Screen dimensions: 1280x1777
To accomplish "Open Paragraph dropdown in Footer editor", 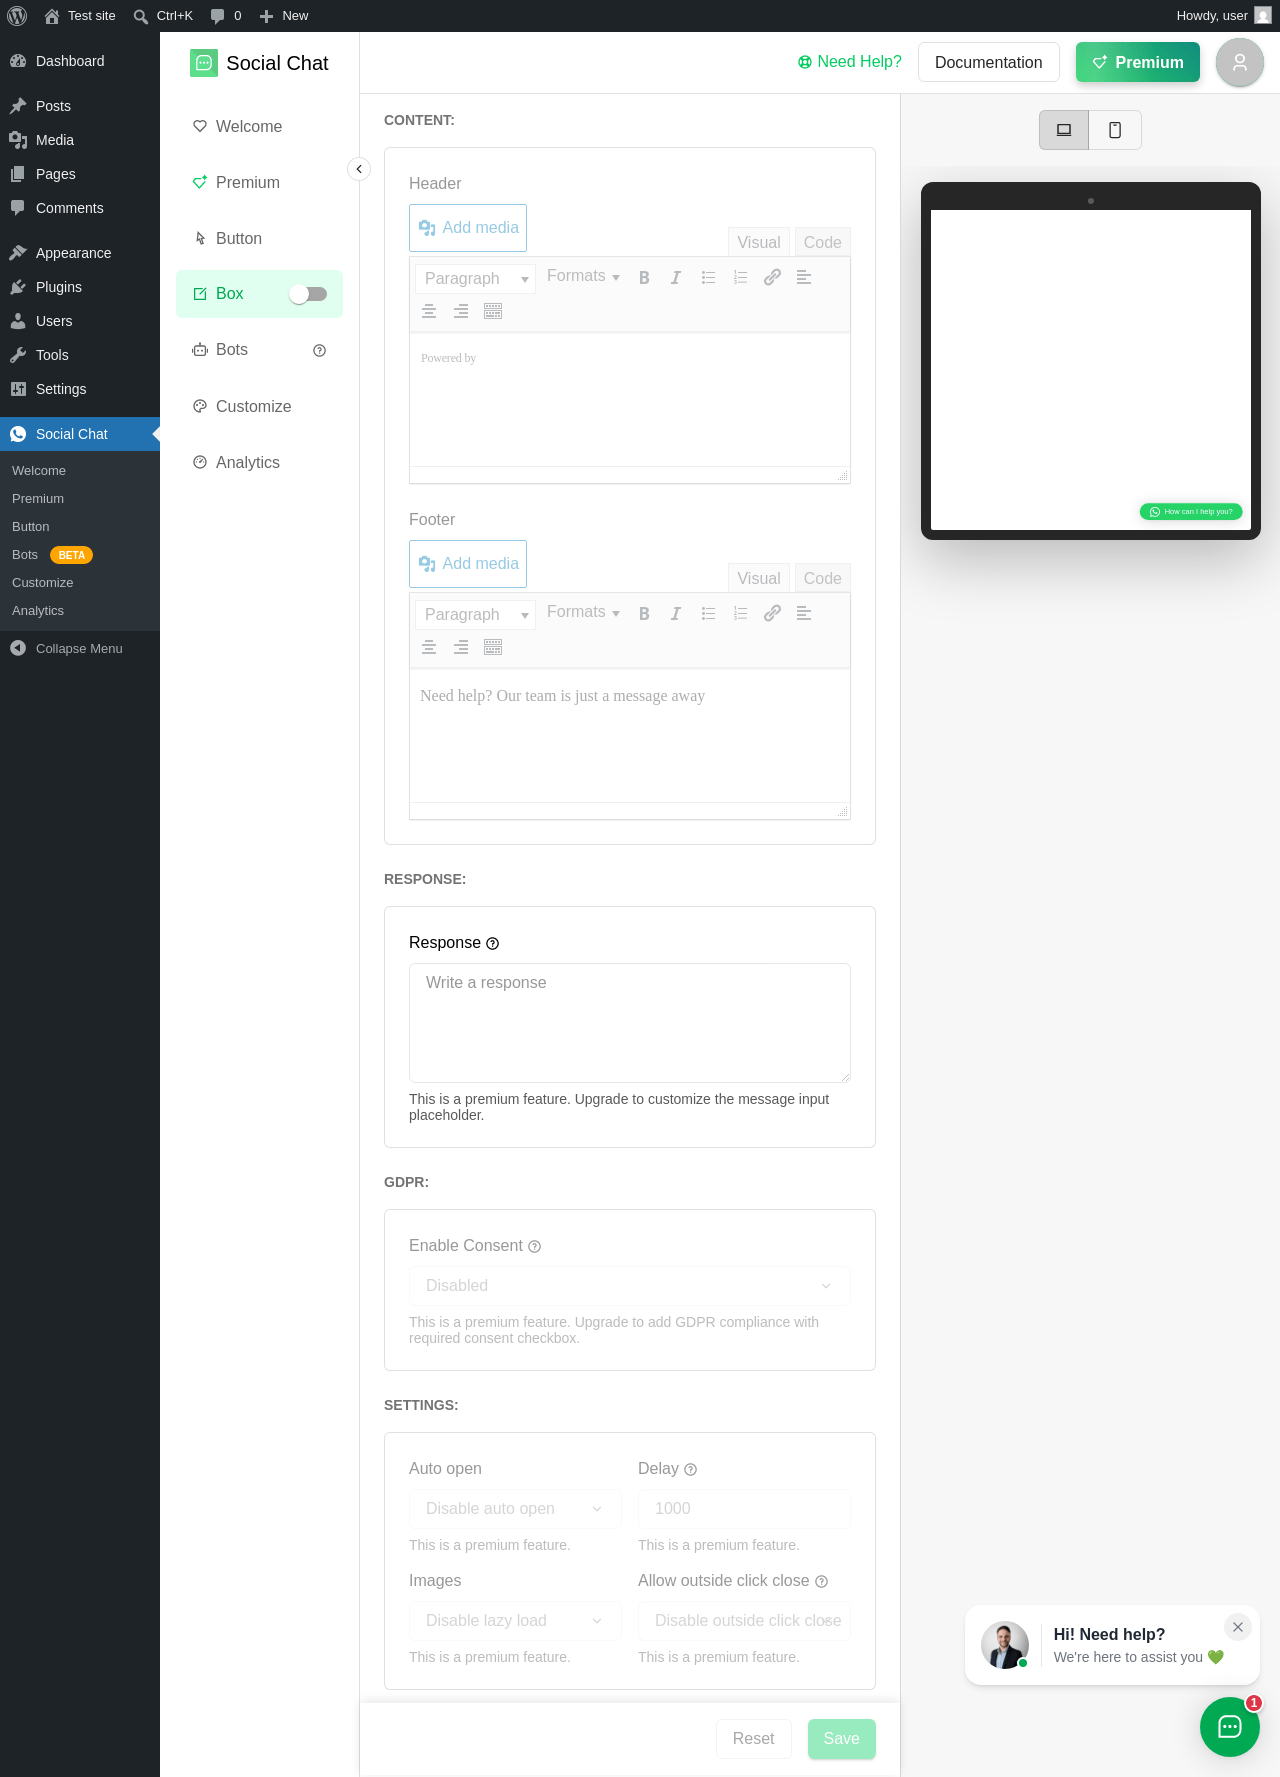I will 475,614.
